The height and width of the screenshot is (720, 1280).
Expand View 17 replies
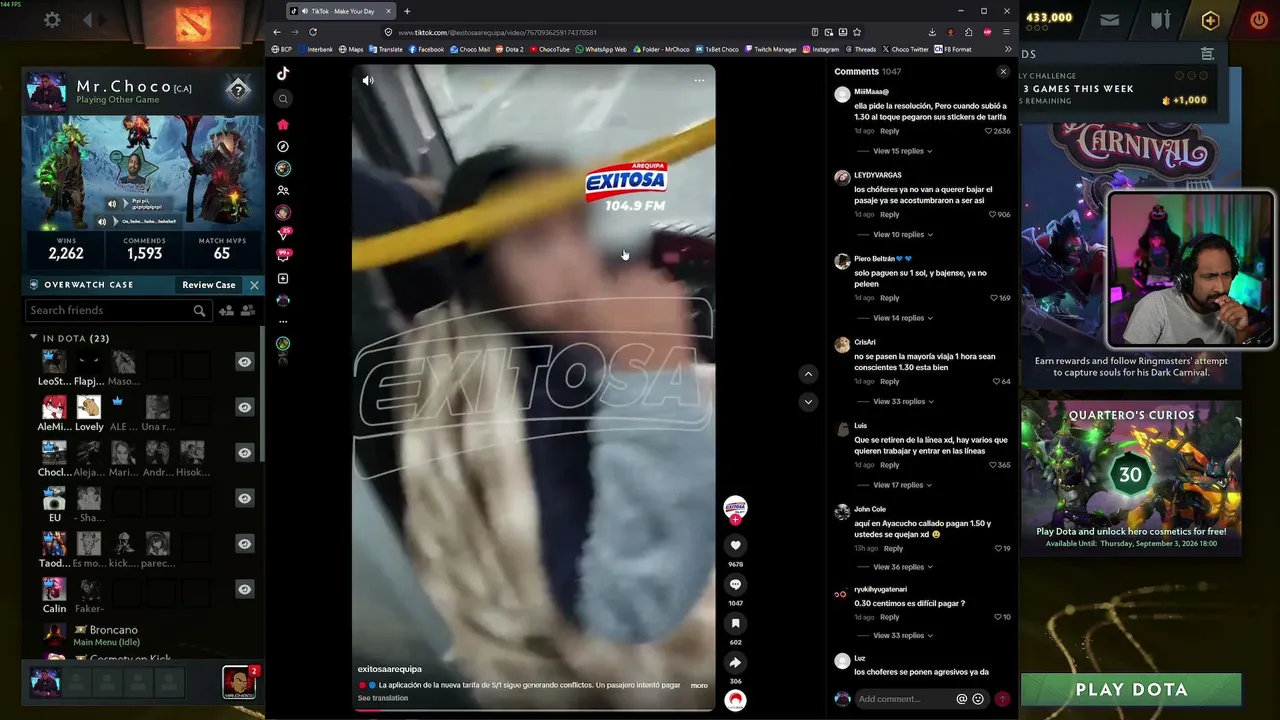tap(902, 485)
